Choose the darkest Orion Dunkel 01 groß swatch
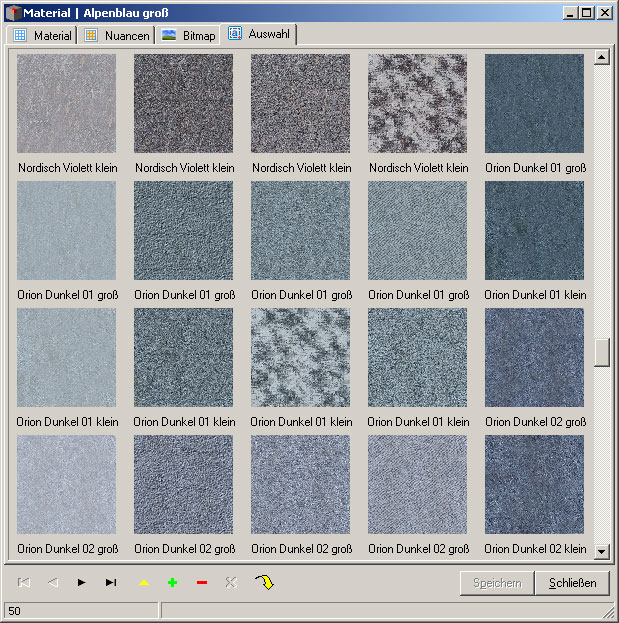 tap(534, 103)
